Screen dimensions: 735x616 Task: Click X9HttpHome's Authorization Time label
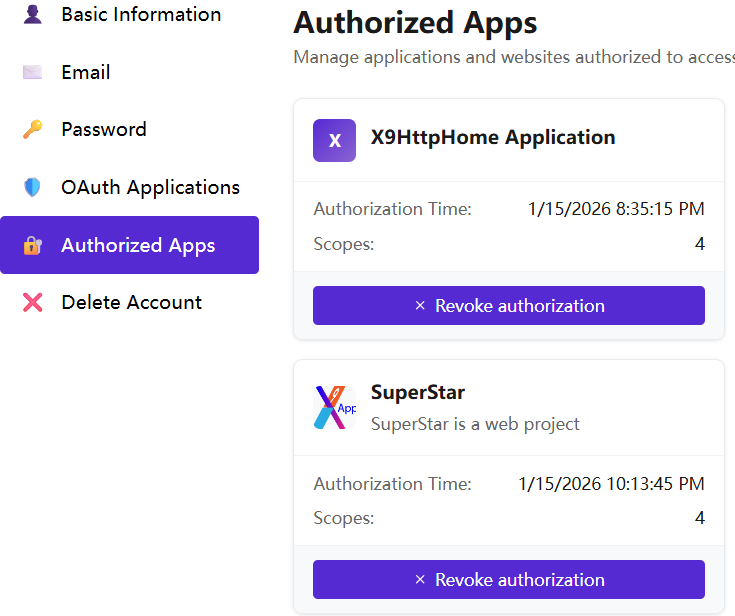coord(392,209)
